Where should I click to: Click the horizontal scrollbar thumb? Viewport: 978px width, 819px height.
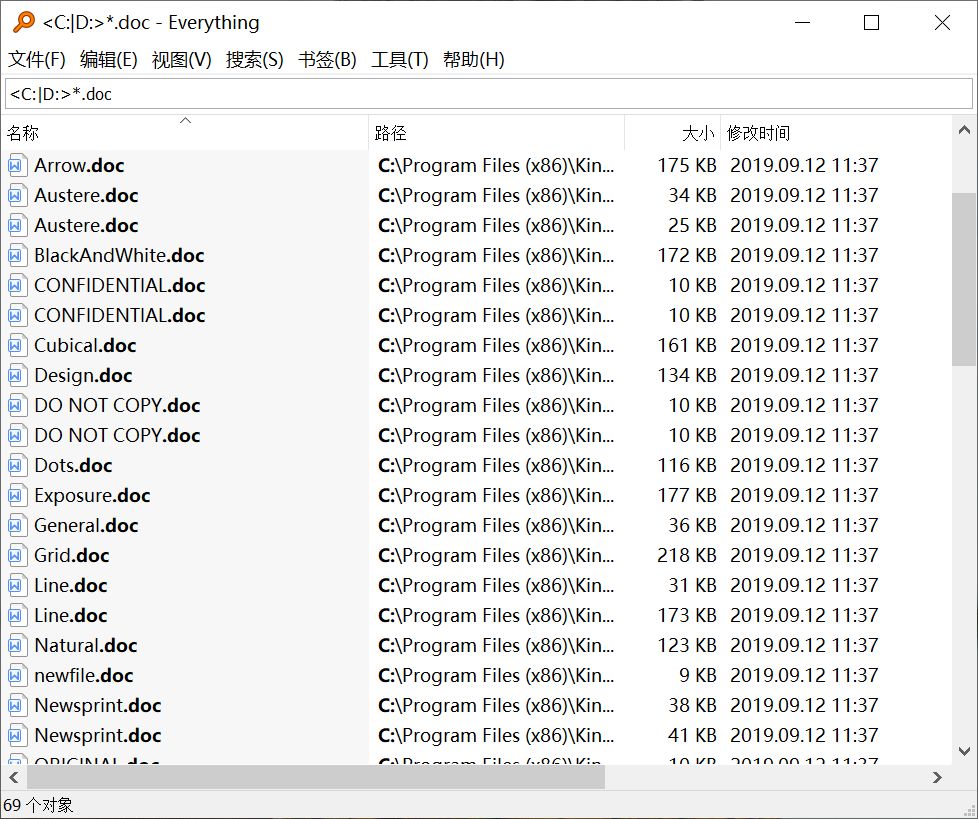click(x=316, y=778)
